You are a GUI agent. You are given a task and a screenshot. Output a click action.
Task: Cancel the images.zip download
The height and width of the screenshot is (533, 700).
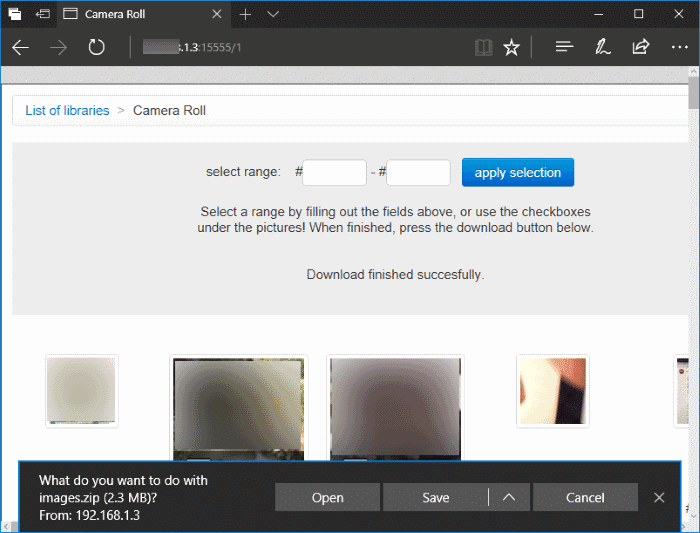click(x=585, y=497)
